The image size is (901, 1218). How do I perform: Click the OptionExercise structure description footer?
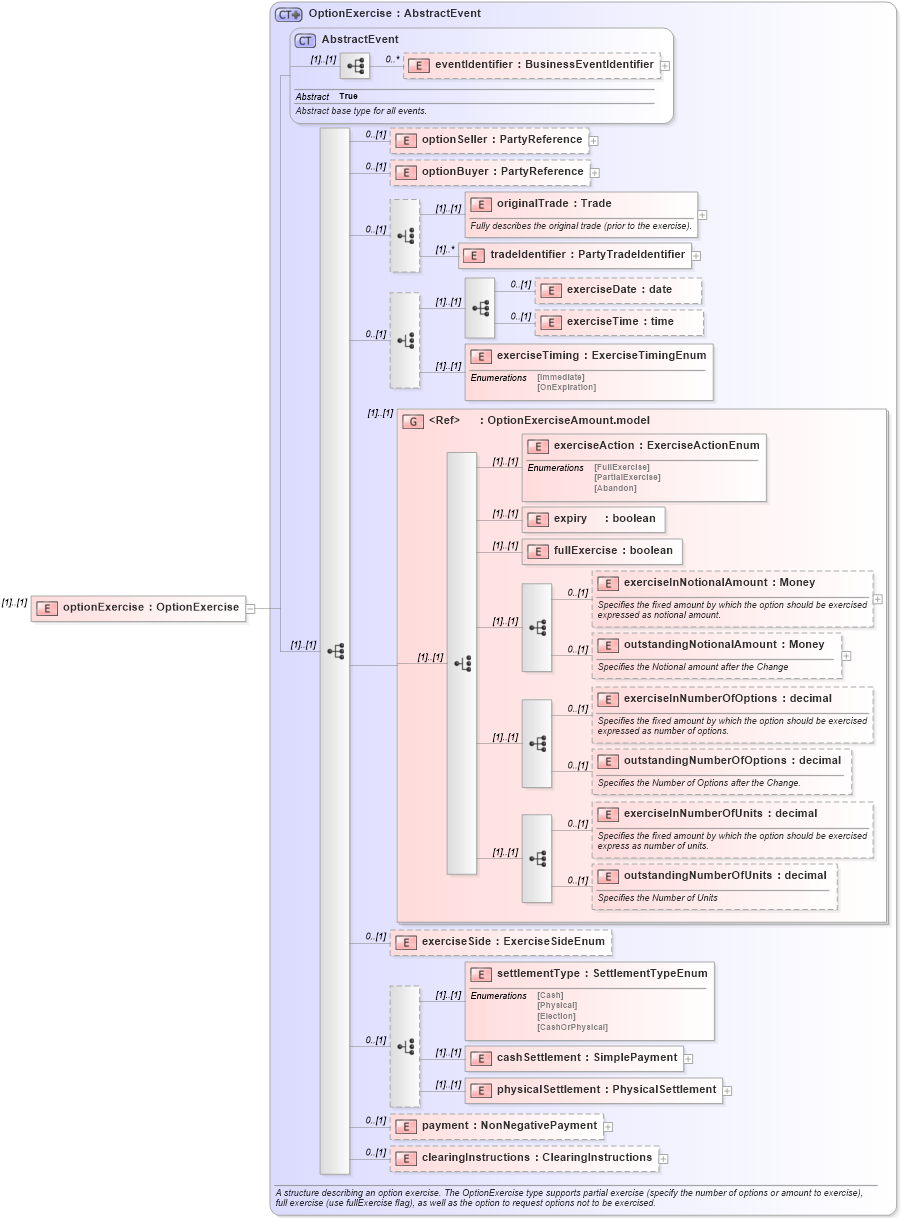coord(568,1198)
